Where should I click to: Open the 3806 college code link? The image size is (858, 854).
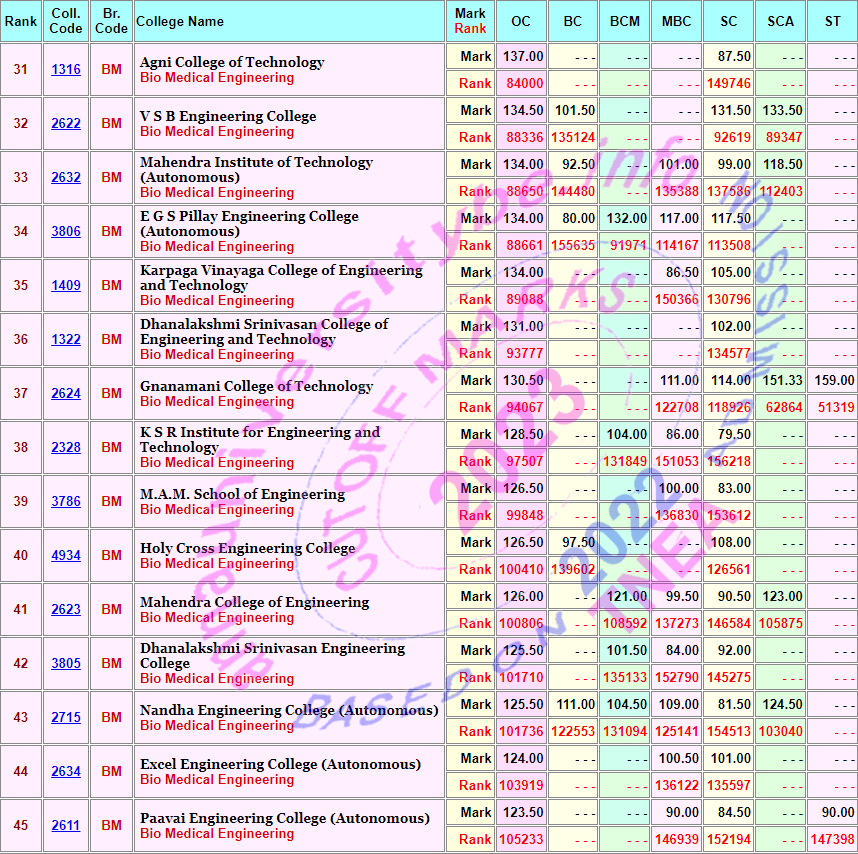tap(66, 232)
